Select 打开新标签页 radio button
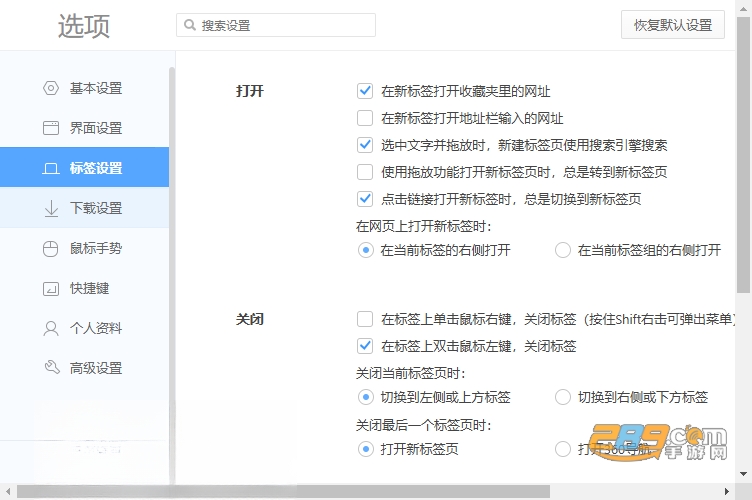Screen dimensions: 752x500 point(365,449)
